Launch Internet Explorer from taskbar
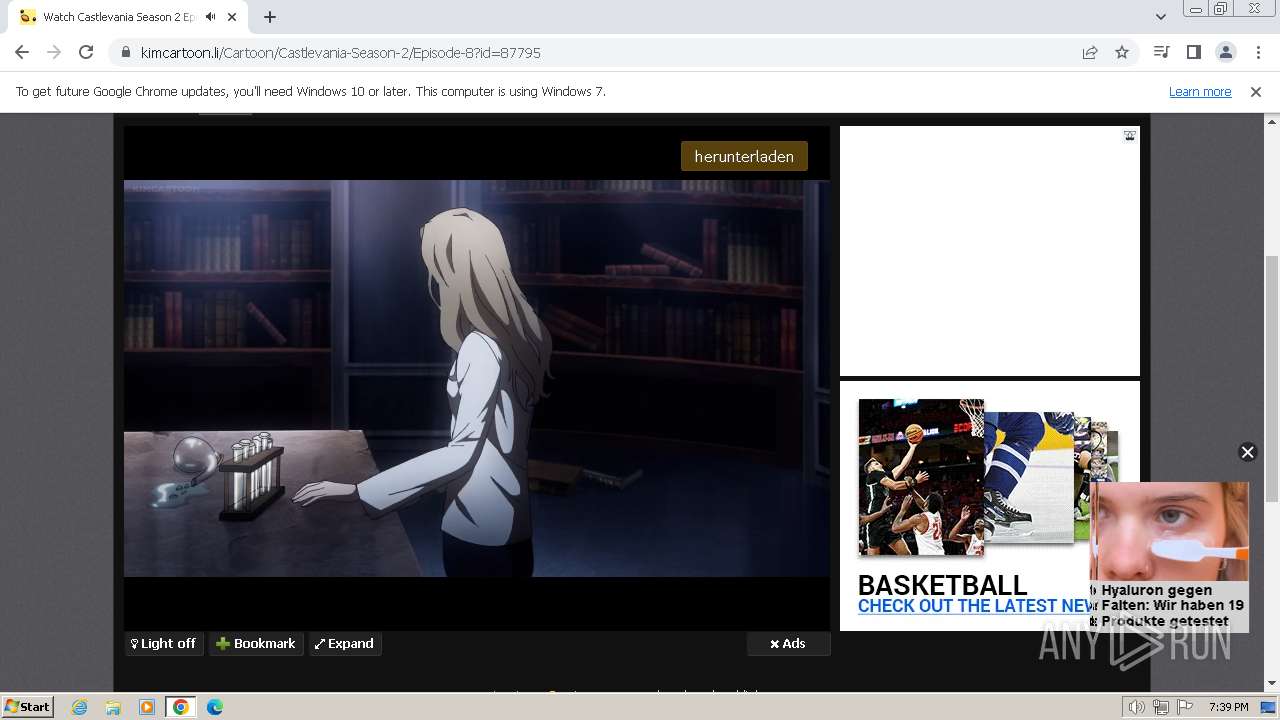This screenshot has width=1280, height=720. [x=80, y=707]
